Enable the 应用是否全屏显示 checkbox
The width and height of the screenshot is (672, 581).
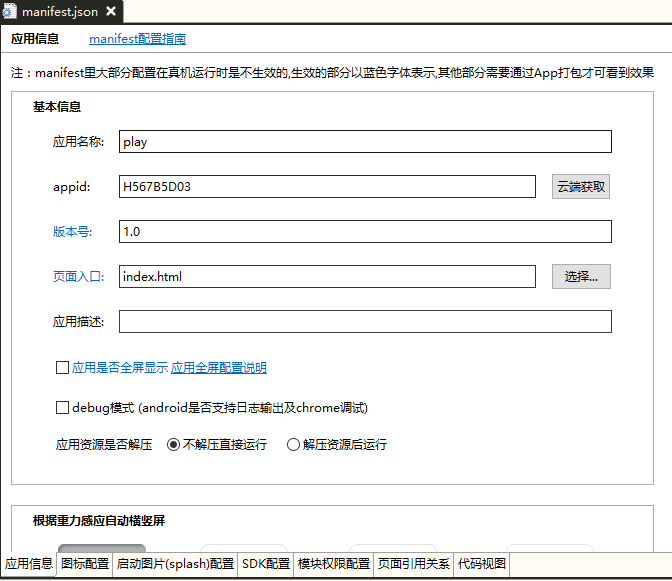pos(63,368)
